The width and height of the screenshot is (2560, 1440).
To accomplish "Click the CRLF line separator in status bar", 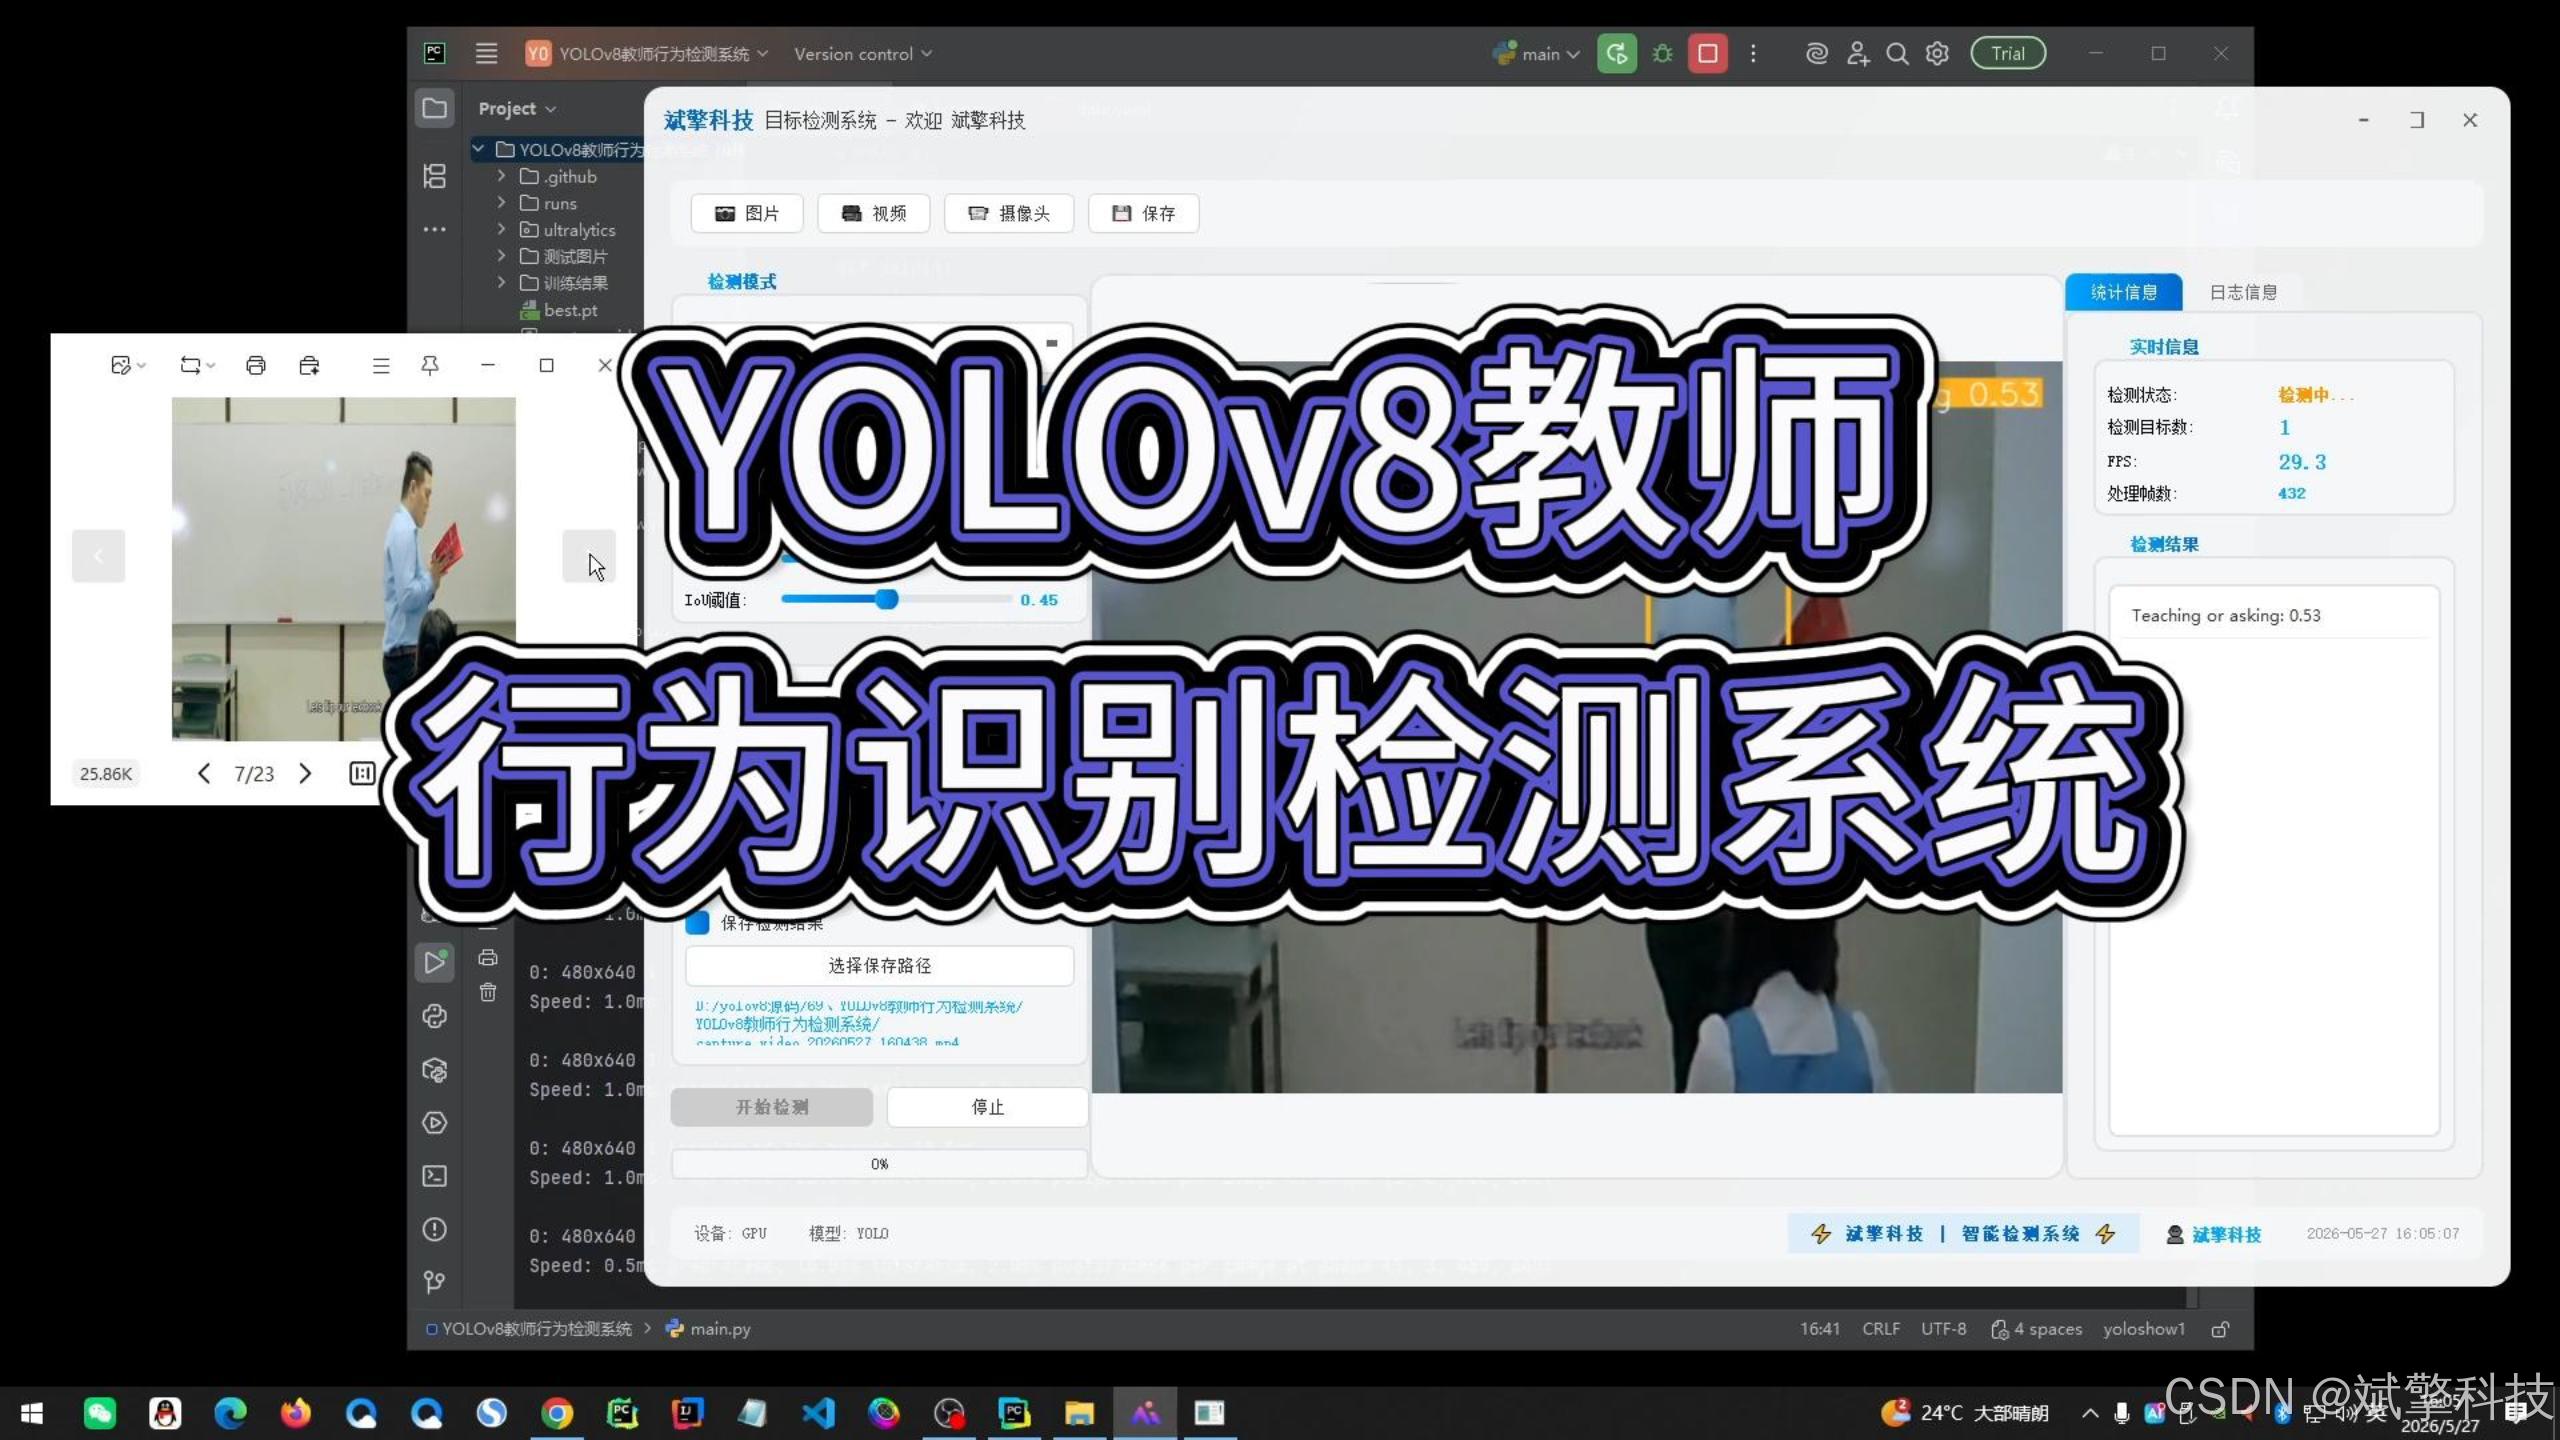I will (x=1881, y=1329).
